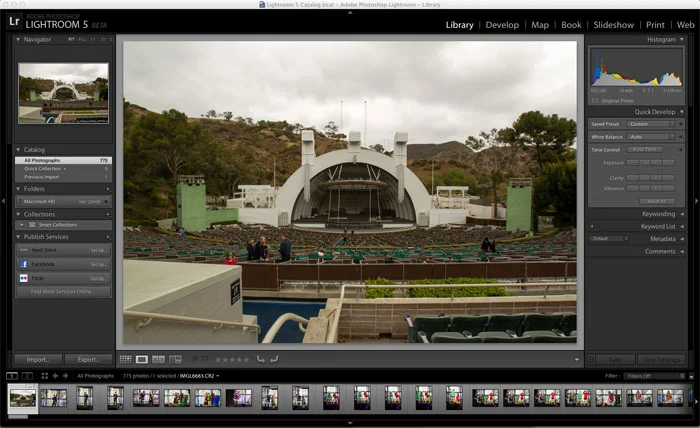
Task: Add new collection with plus icon
Action: (108, 215)
